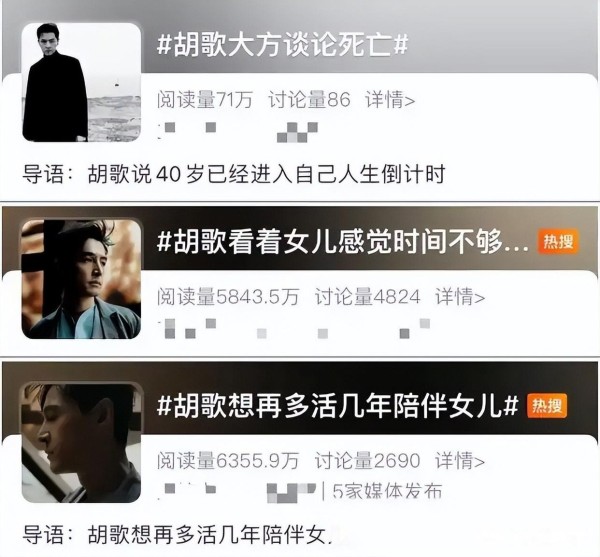
Task: Click the dark side-profile portrait thumbnail
Action: (x=82, y=443)
